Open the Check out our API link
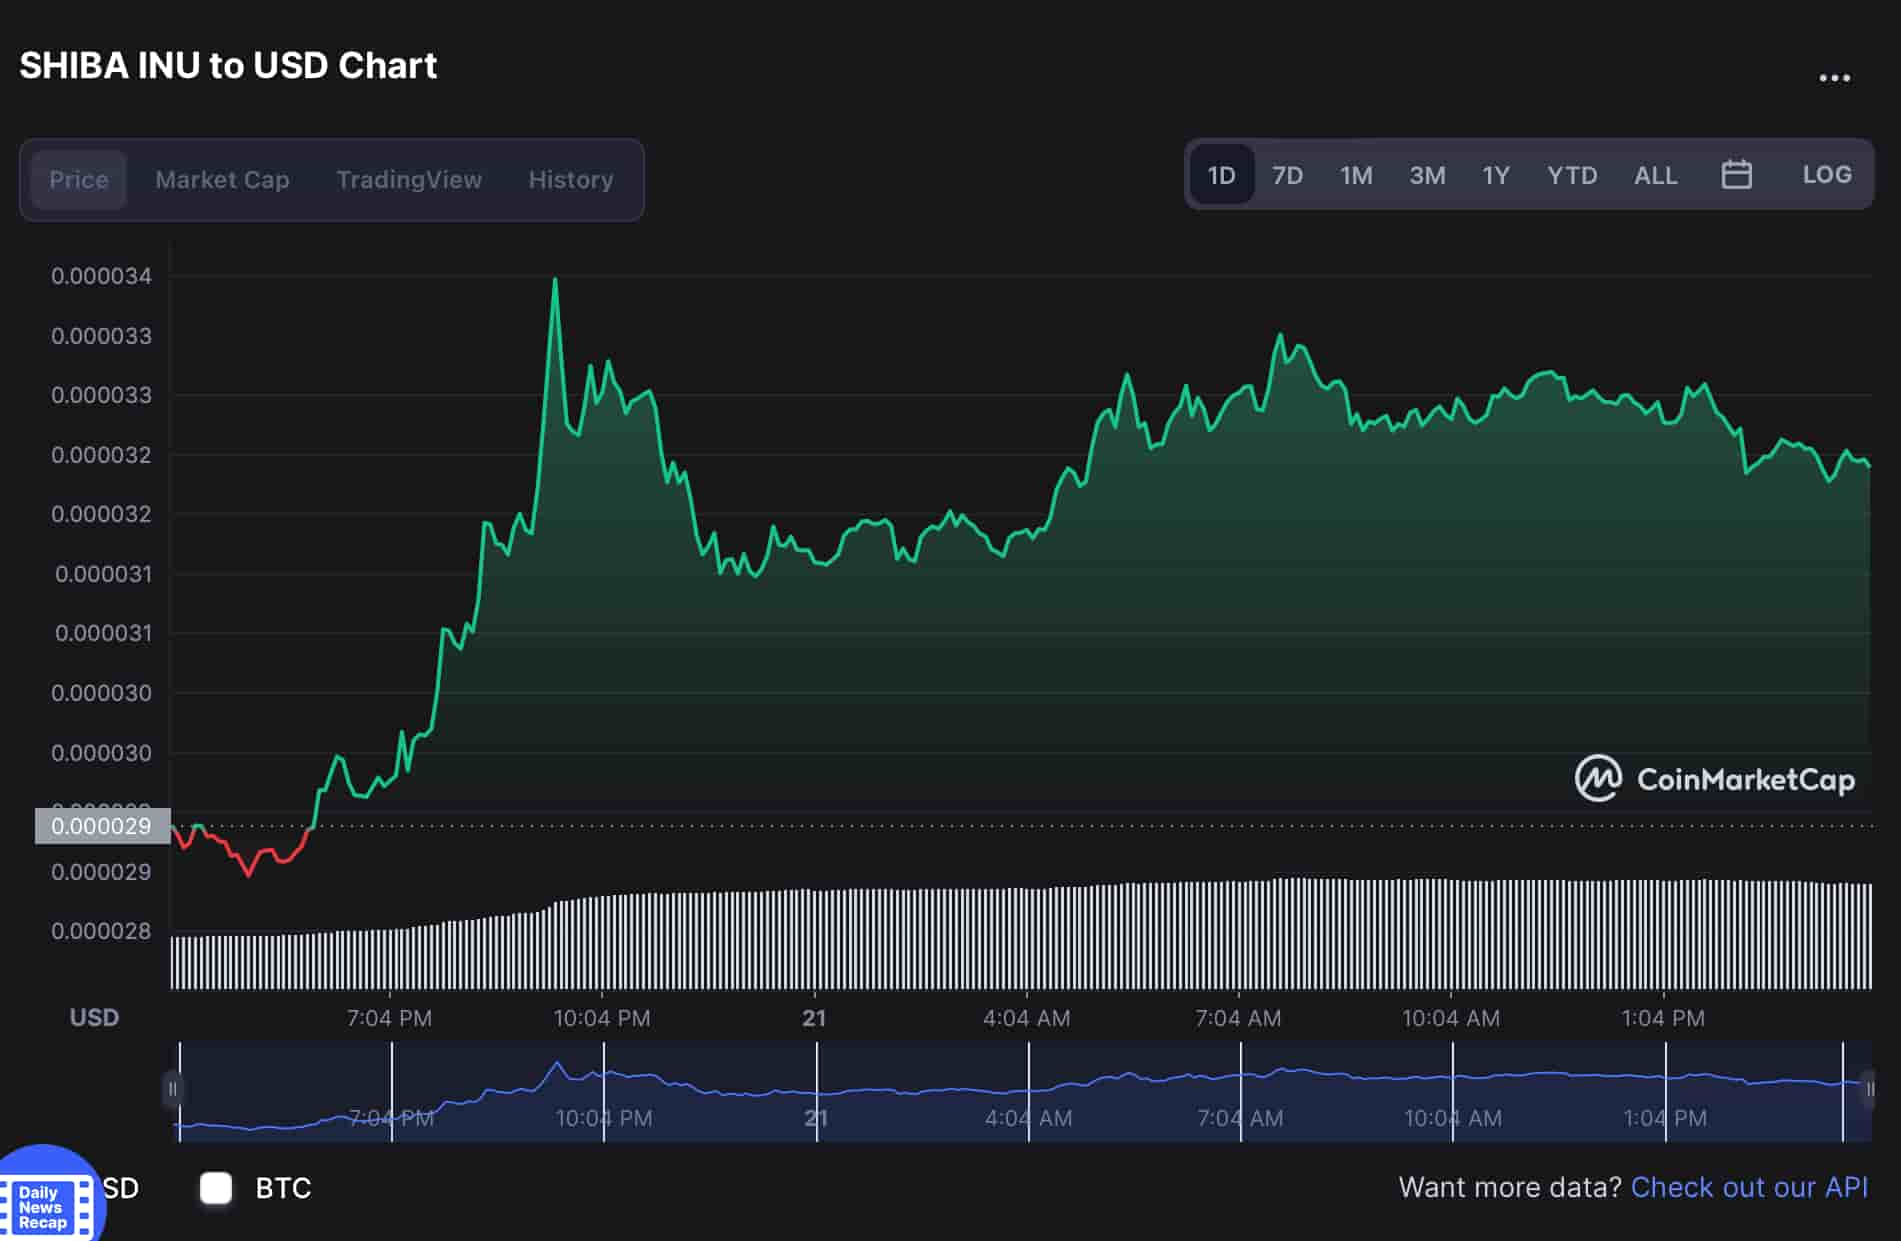 (1749, 1187)
